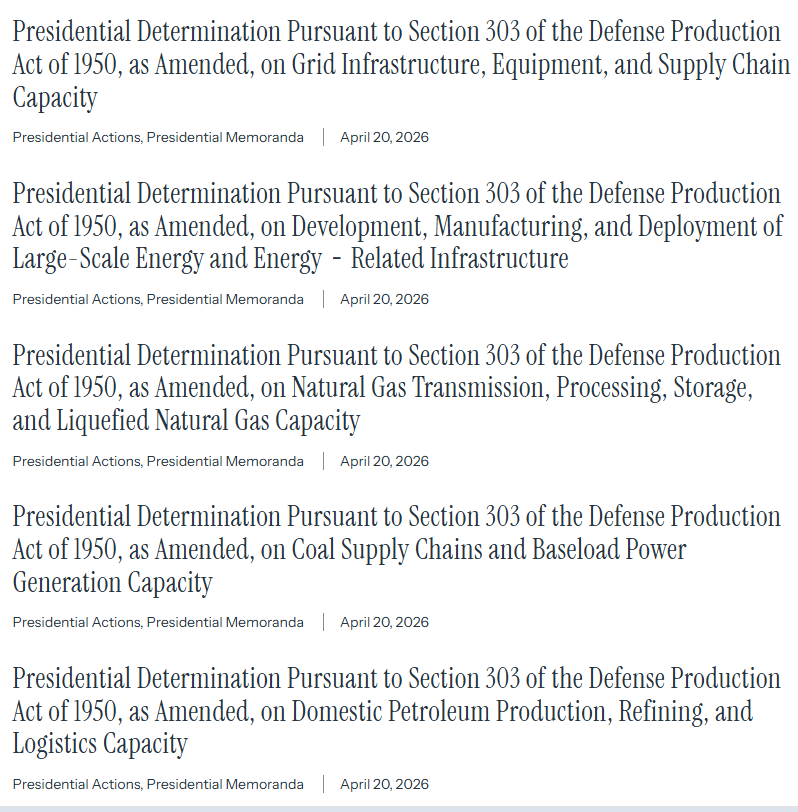This screenshot has height=812, width=798.
Task: Open the Natural Gas Transmission determination headline
Action: (x=397, y=388)
